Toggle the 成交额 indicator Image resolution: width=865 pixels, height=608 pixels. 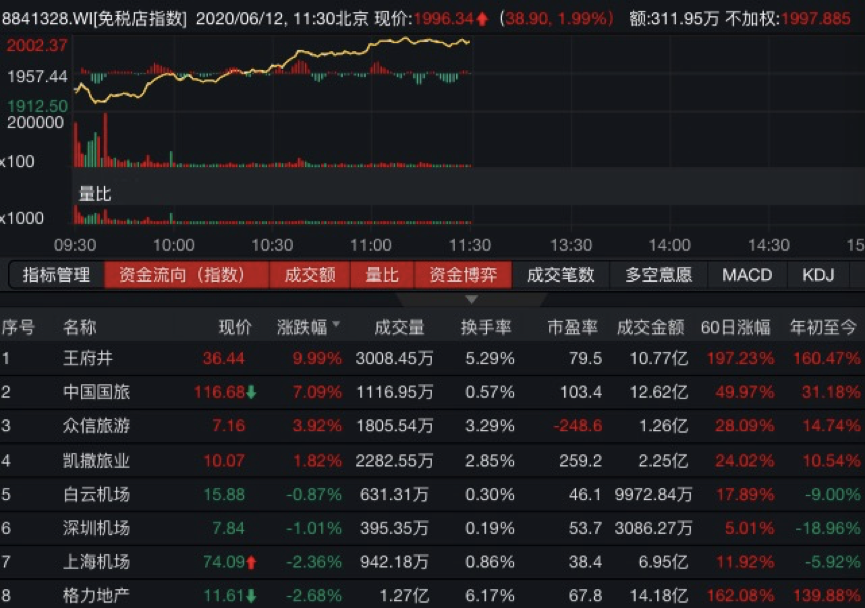click(309, 275)
